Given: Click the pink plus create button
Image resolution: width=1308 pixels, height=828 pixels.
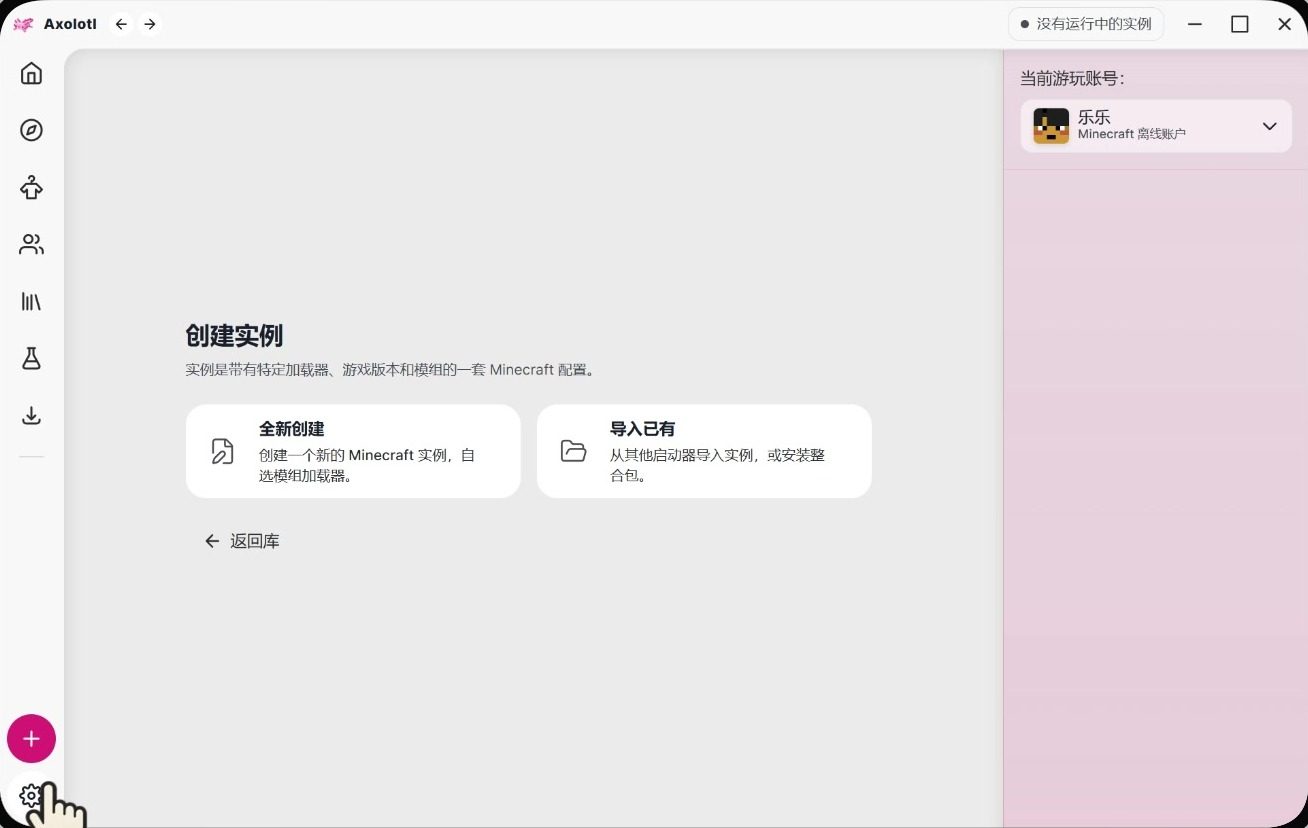Looking at the screenshot, I should click(31, 739).
